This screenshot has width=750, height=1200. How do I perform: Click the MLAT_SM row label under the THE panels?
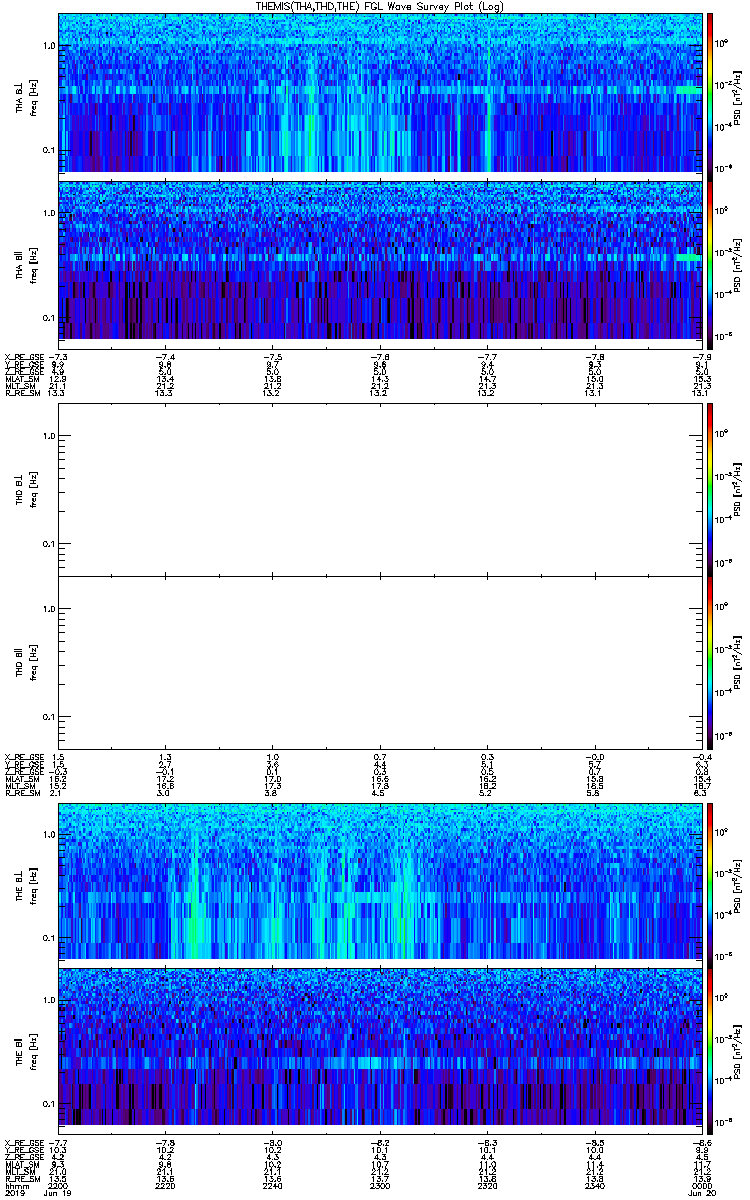click(21, 1164)
